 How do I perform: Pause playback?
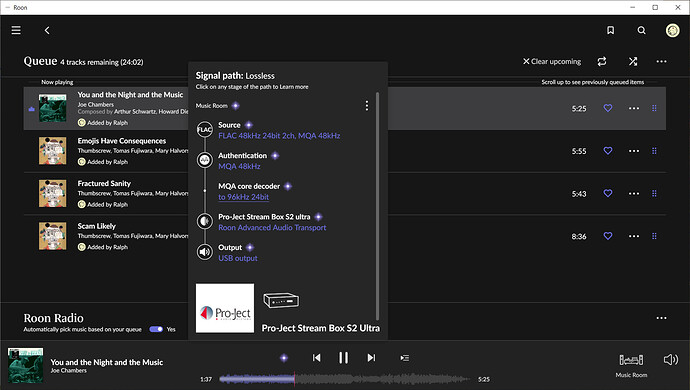(344, 358)
